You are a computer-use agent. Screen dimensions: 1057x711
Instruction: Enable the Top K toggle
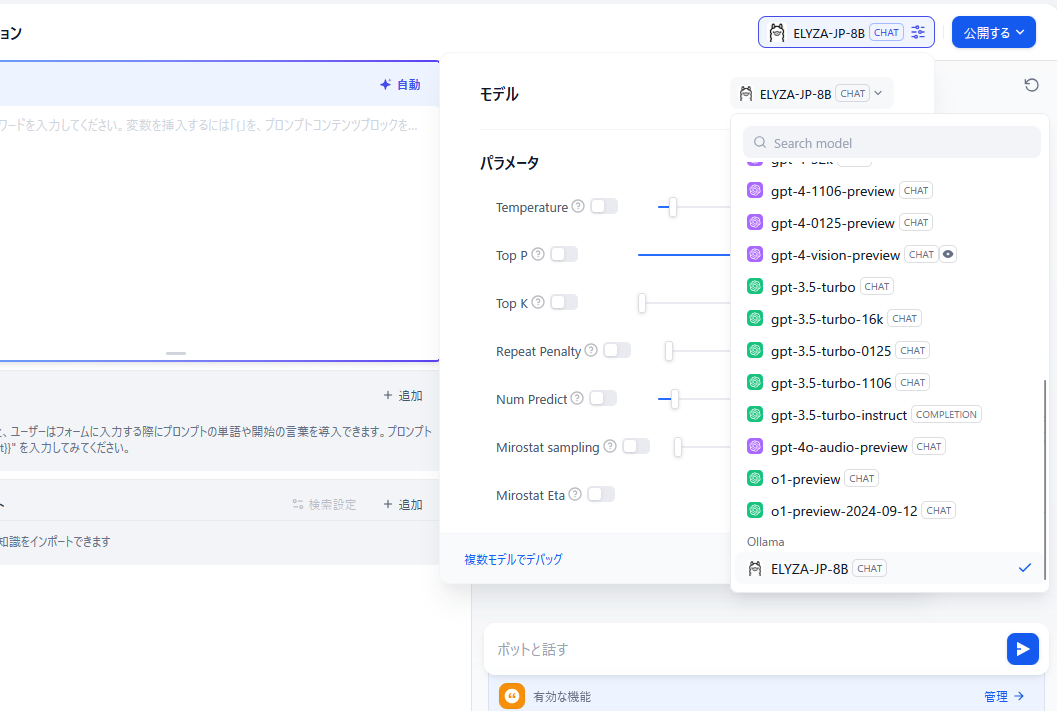point(564,302)
